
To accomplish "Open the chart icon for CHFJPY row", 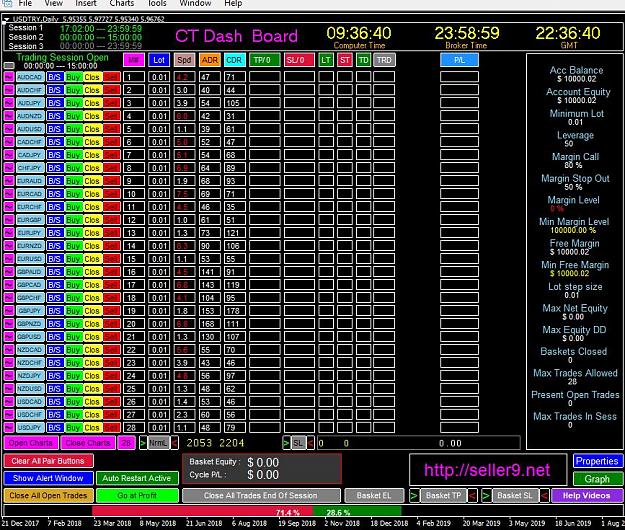I will (9, 168).
